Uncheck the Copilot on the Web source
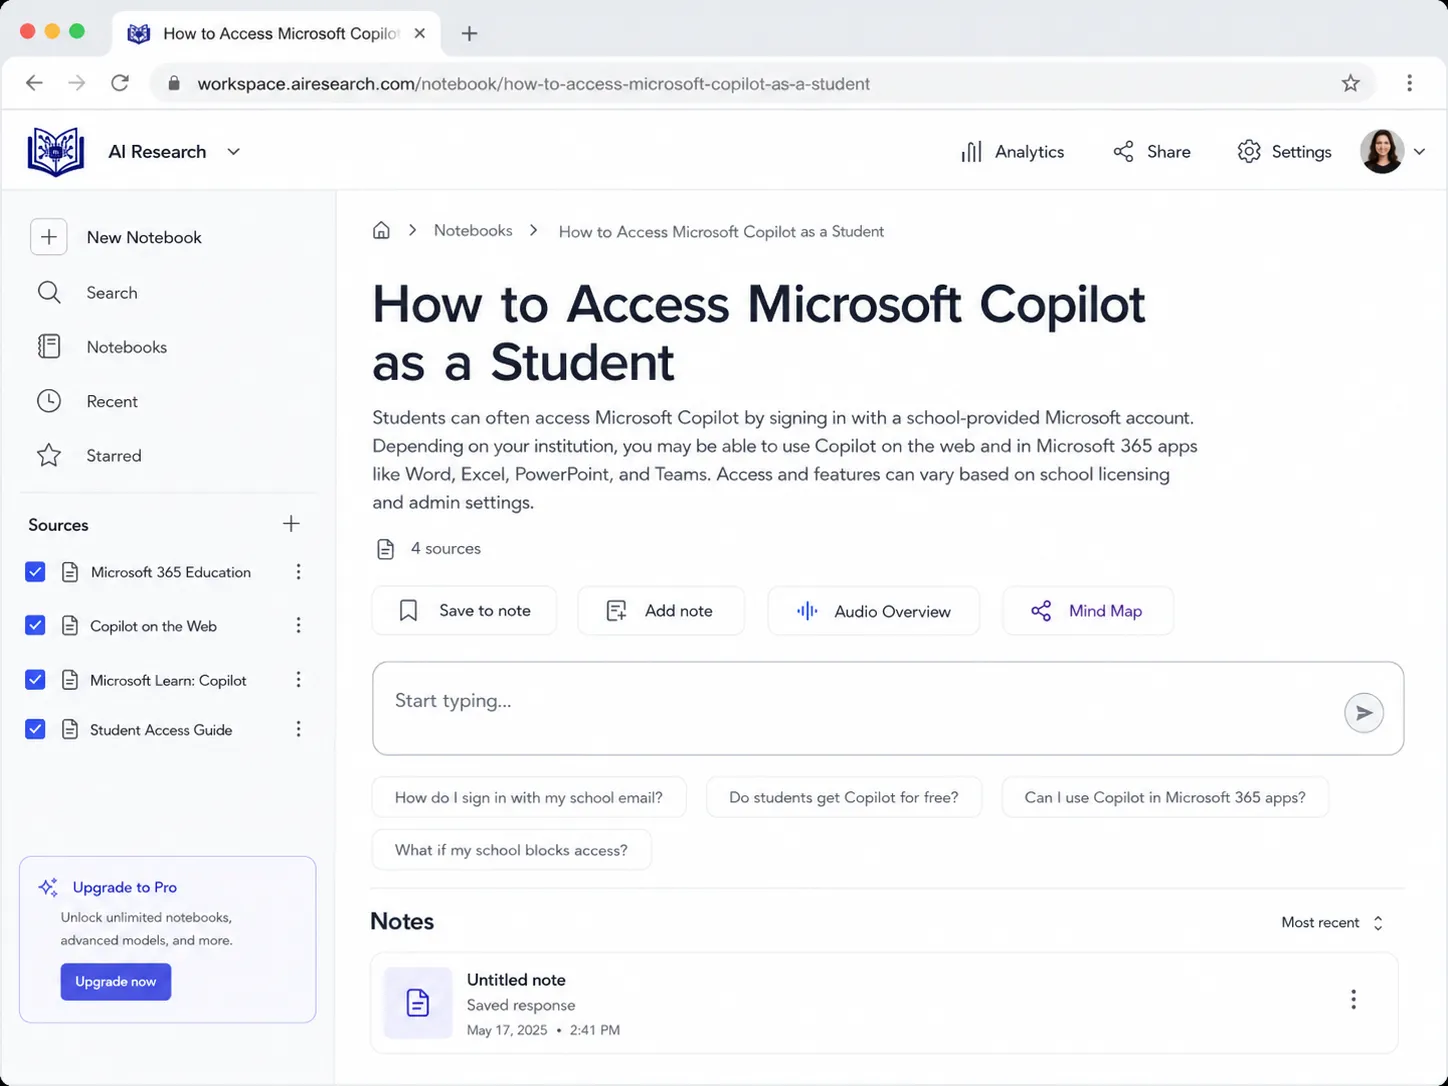This screenshot has width=1448, height=1086. 35,625
